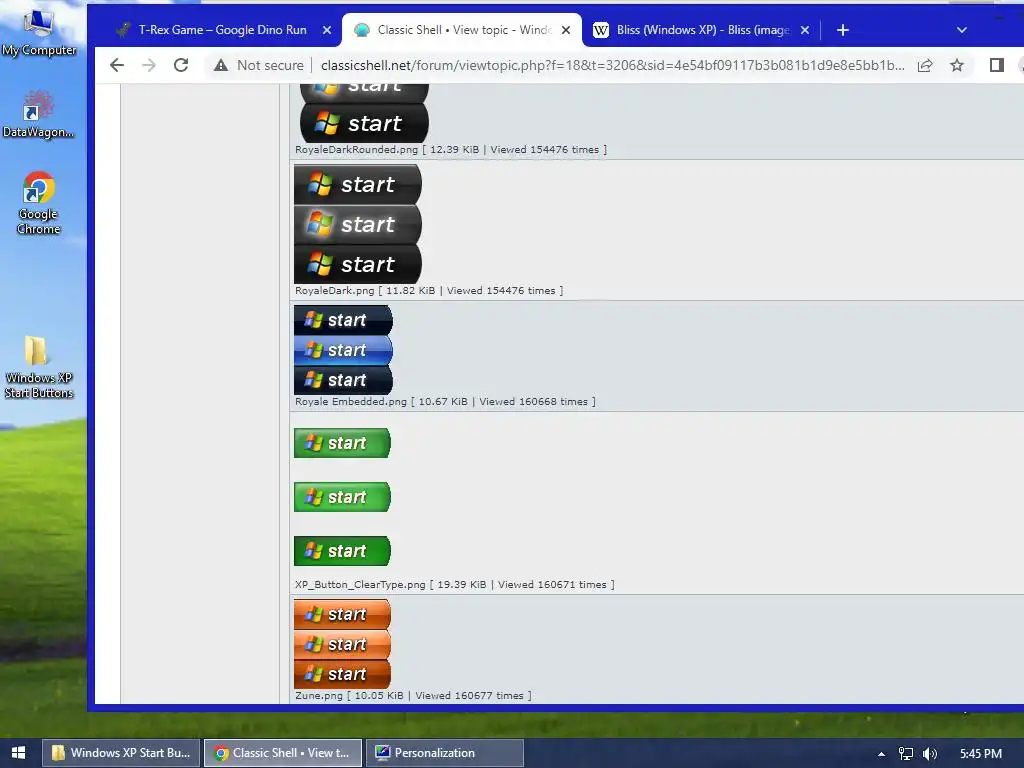Click the XP_Button_ClearType.png green start image
Viewport: 1024px width, 768px height.
click(x=342, y=497)
